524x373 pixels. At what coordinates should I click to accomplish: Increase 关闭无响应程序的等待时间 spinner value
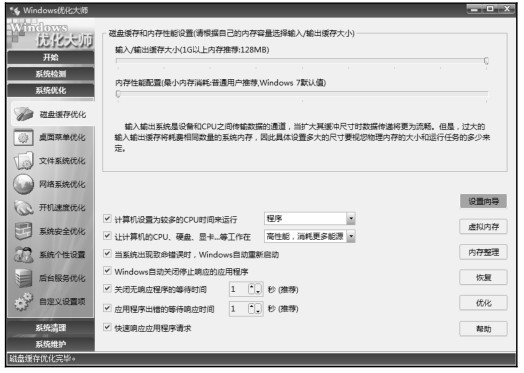click(252, 287)
